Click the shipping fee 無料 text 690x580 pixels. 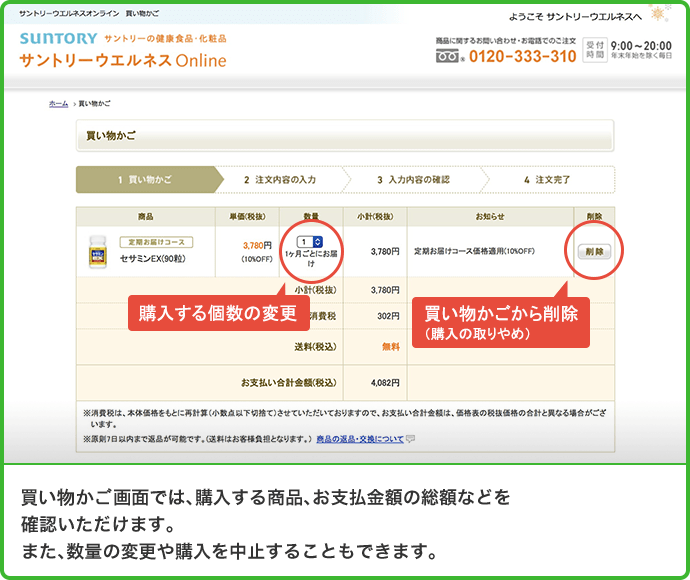[x=391, y=347]
